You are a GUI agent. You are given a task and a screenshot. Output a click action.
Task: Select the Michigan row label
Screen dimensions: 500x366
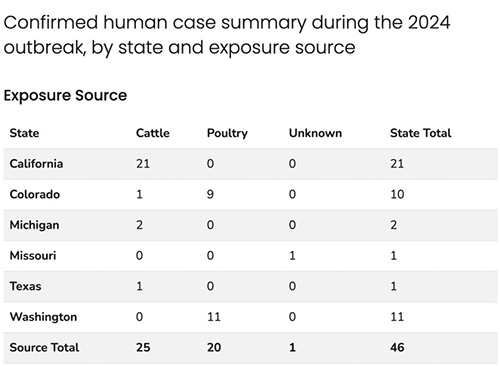(34, 225)
